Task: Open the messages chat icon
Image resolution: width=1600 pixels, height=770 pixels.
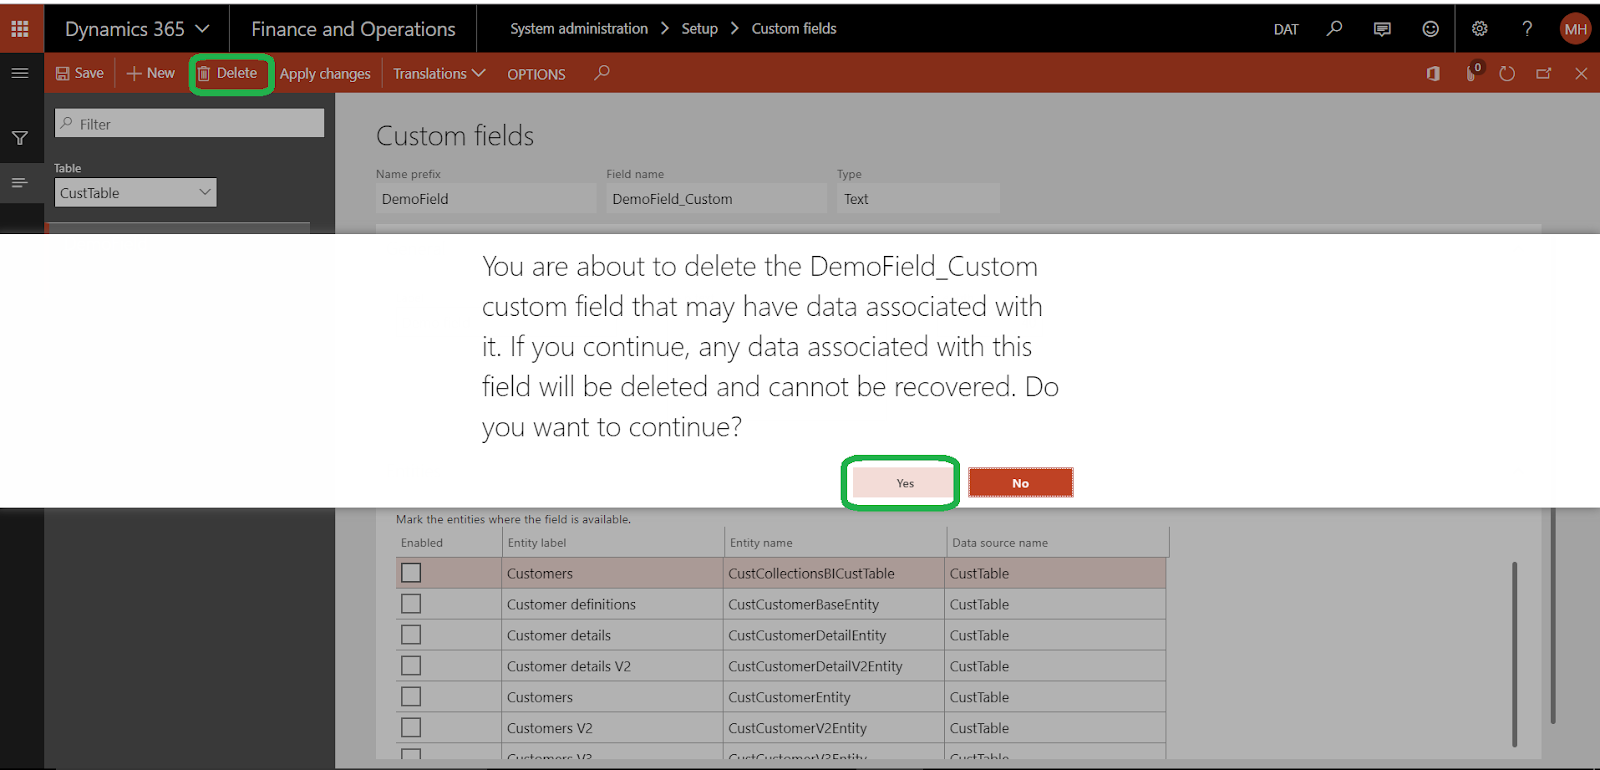Action: click(1382, 29)
